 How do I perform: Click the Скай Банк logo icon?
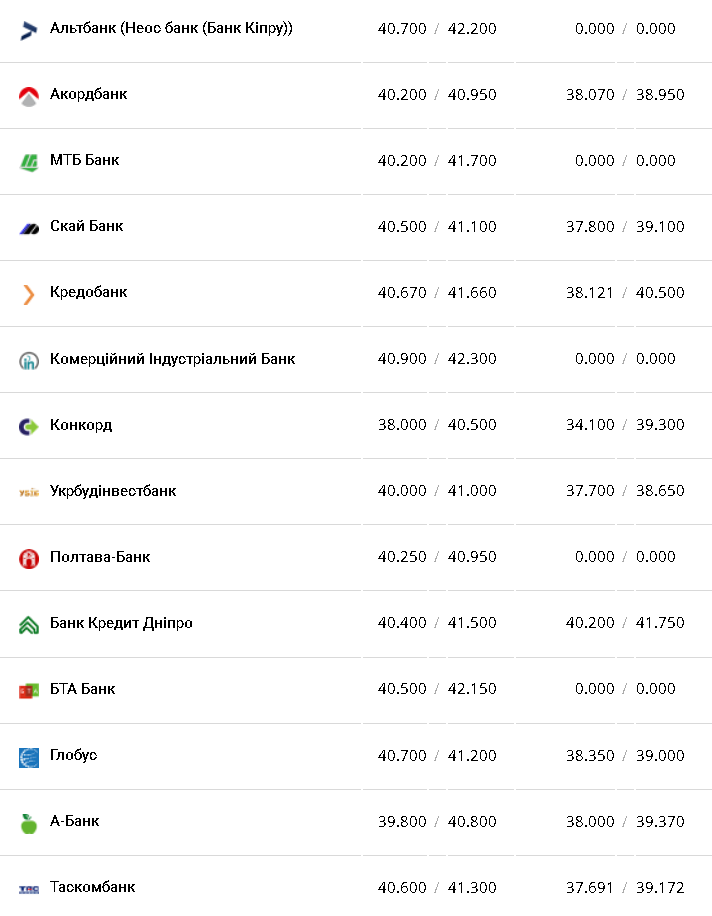(28, 228)
